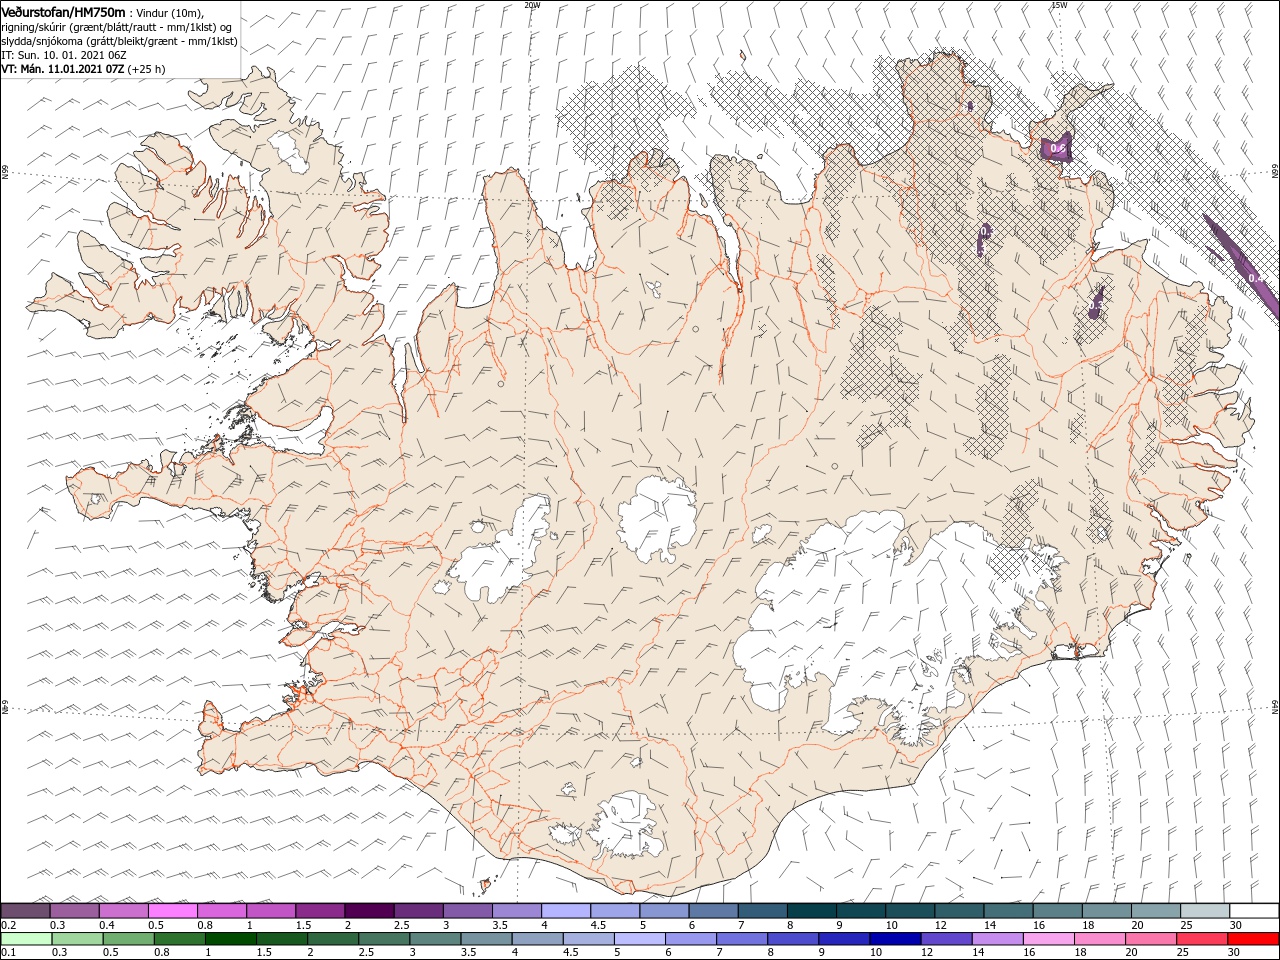Pick lower-row legend swatch labeled 0.3

click(x=77, y=939)
